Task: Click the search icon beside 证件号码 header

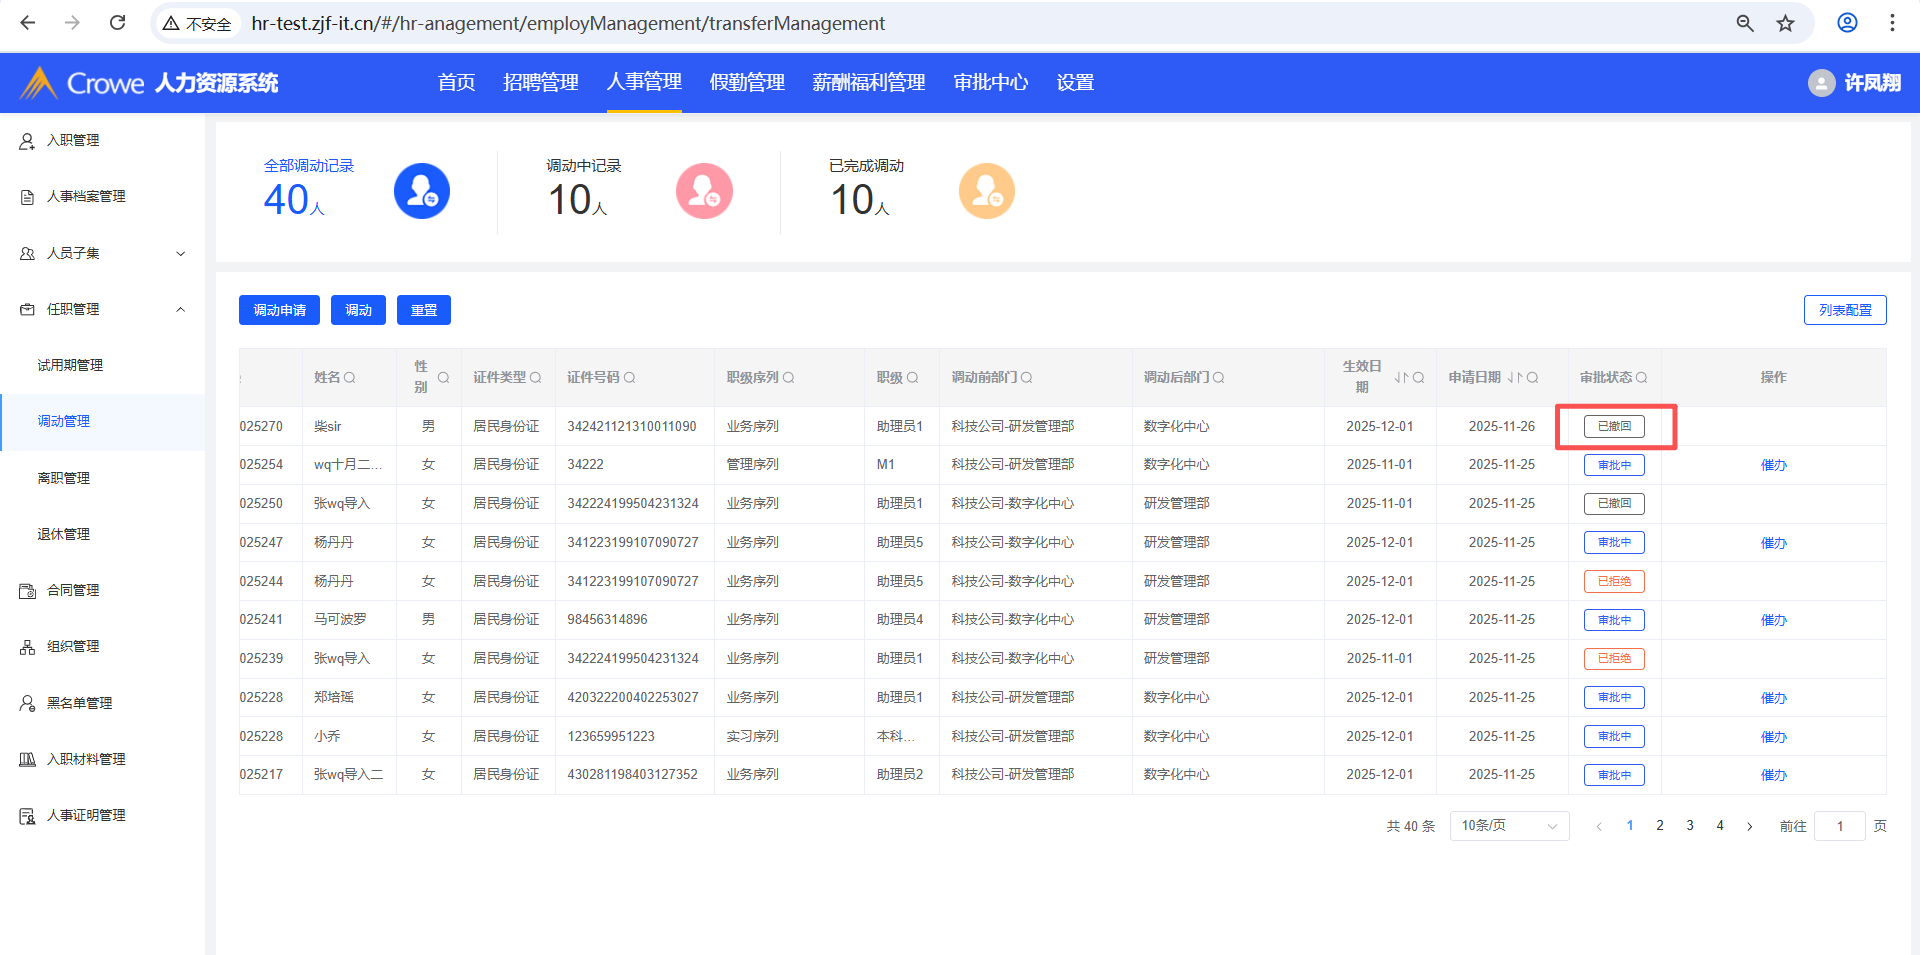Action: (629, 378)
